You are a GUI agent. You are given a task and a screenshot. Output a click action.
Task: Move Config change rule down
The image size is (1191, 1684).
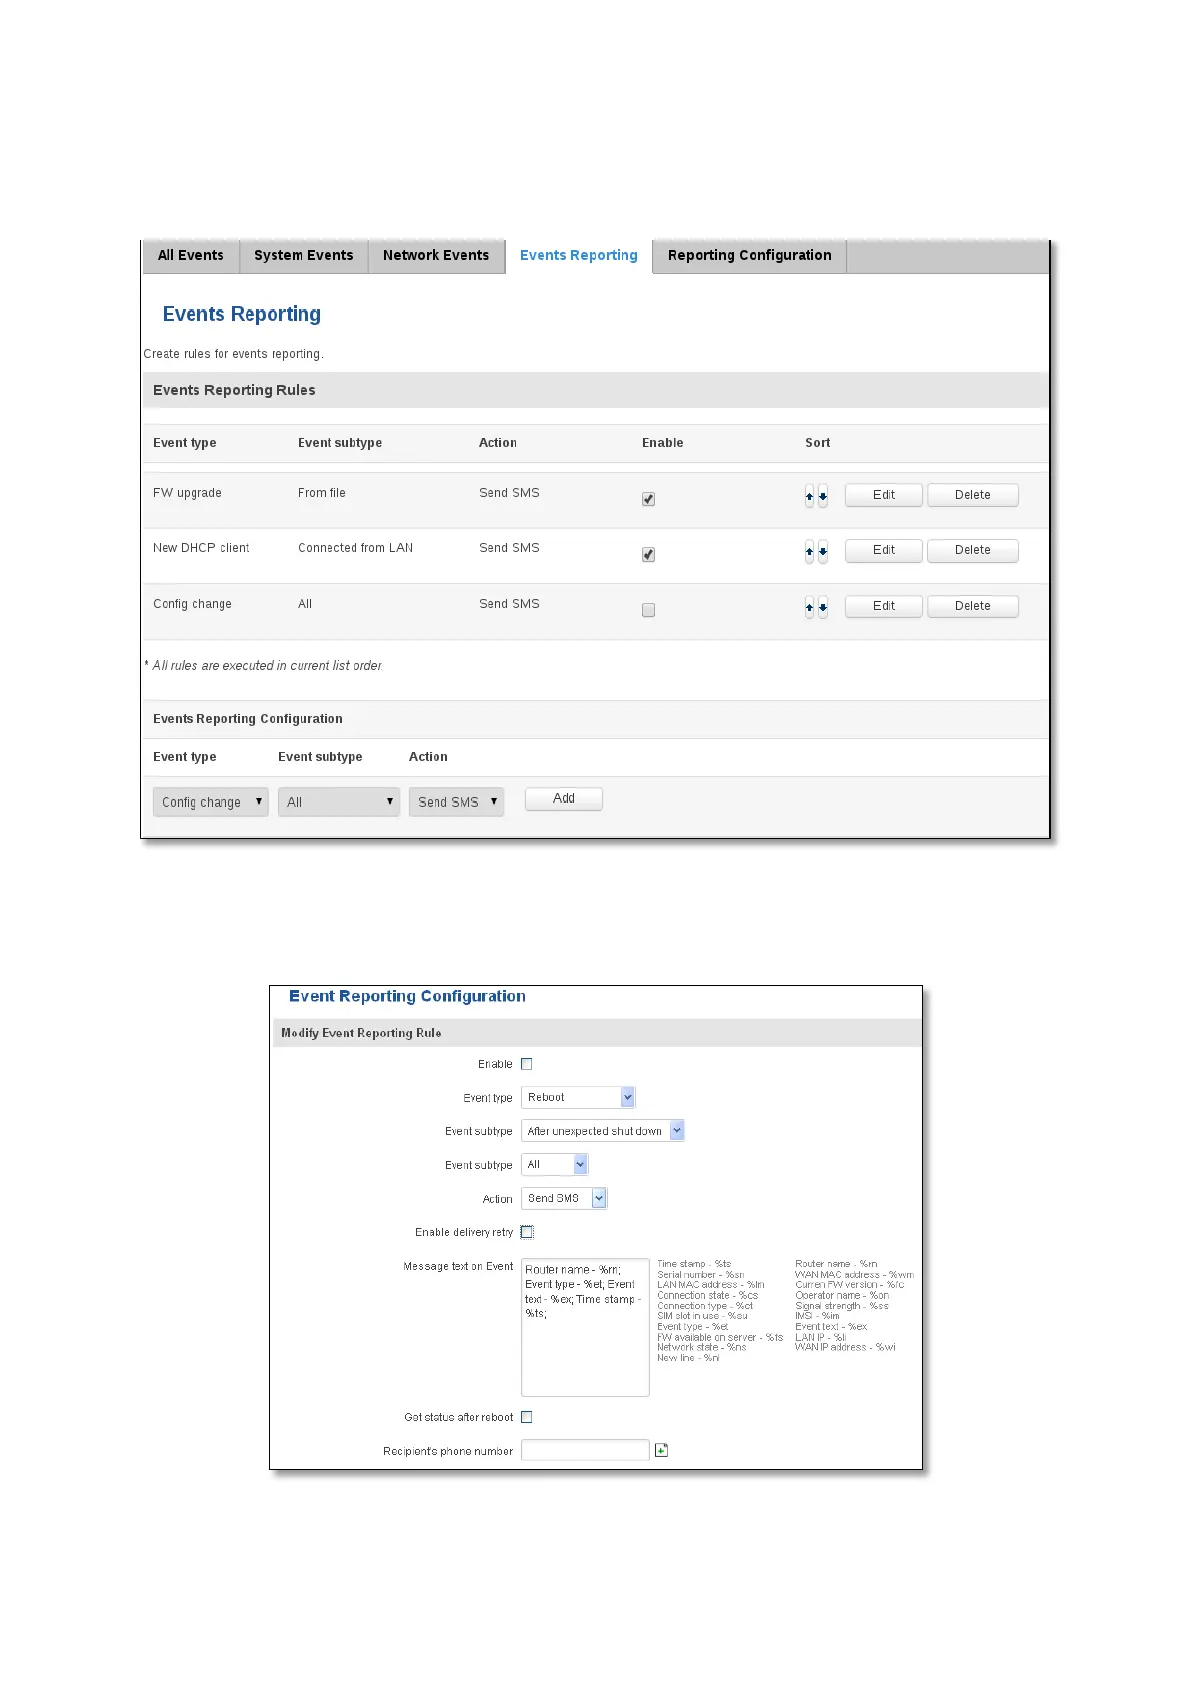823,607
